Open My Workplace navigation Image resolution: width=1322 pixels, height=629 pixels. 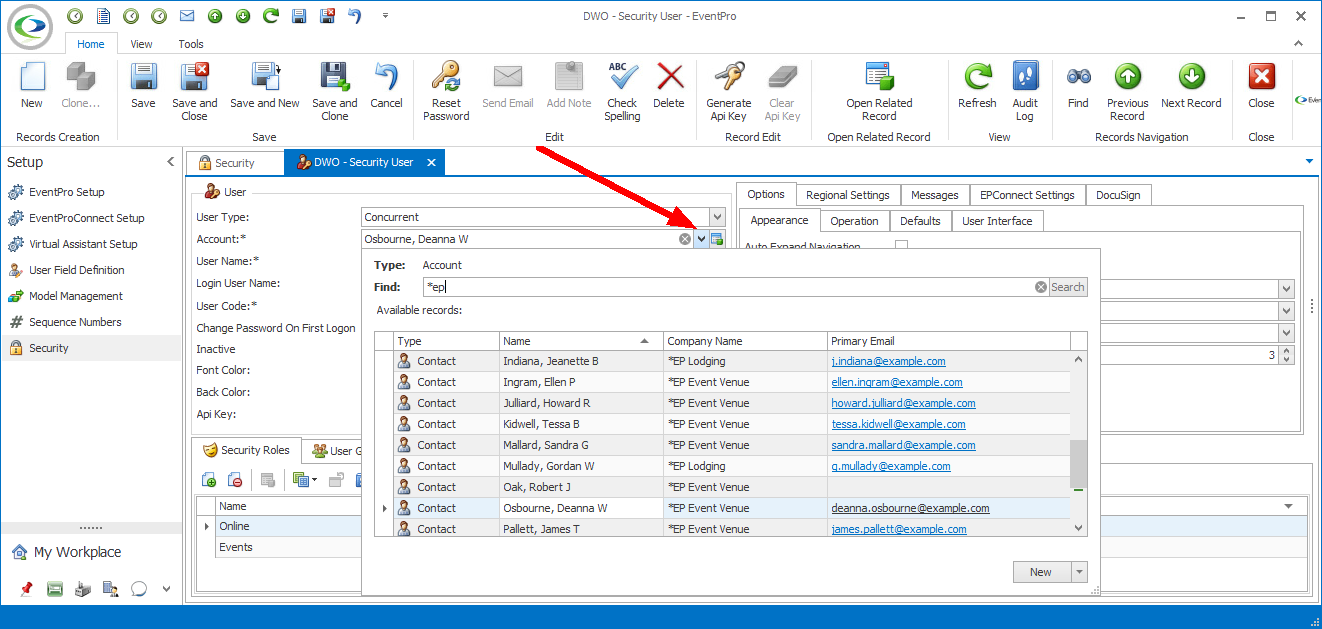(77, 552)
